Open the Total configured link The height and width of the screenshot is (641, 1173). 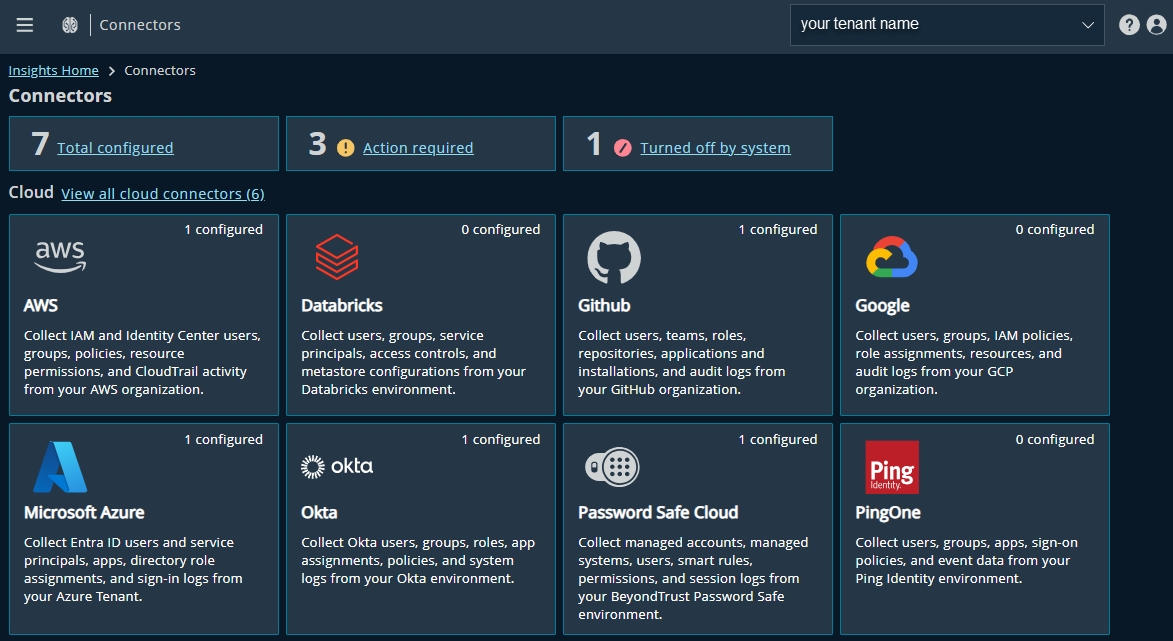click(115, 148)
